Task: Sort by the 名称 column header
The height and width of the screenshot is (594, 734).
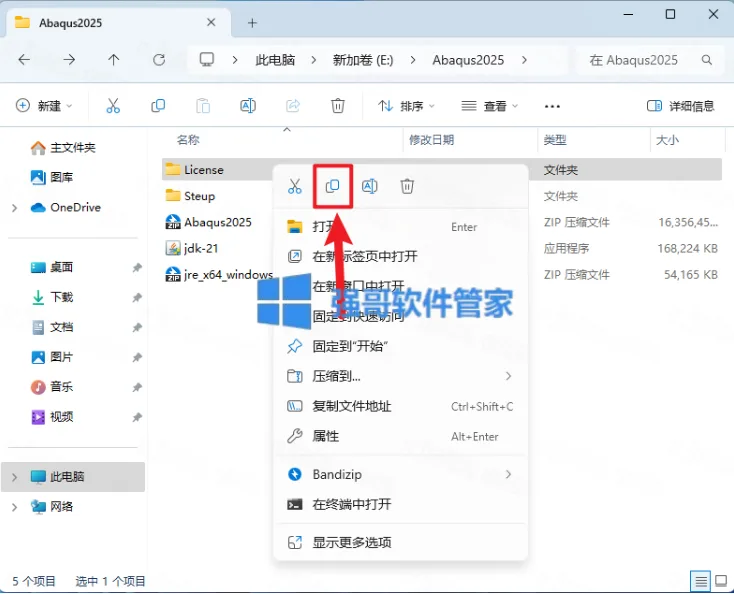Action: pyautogui.click(x=188, y=139)
